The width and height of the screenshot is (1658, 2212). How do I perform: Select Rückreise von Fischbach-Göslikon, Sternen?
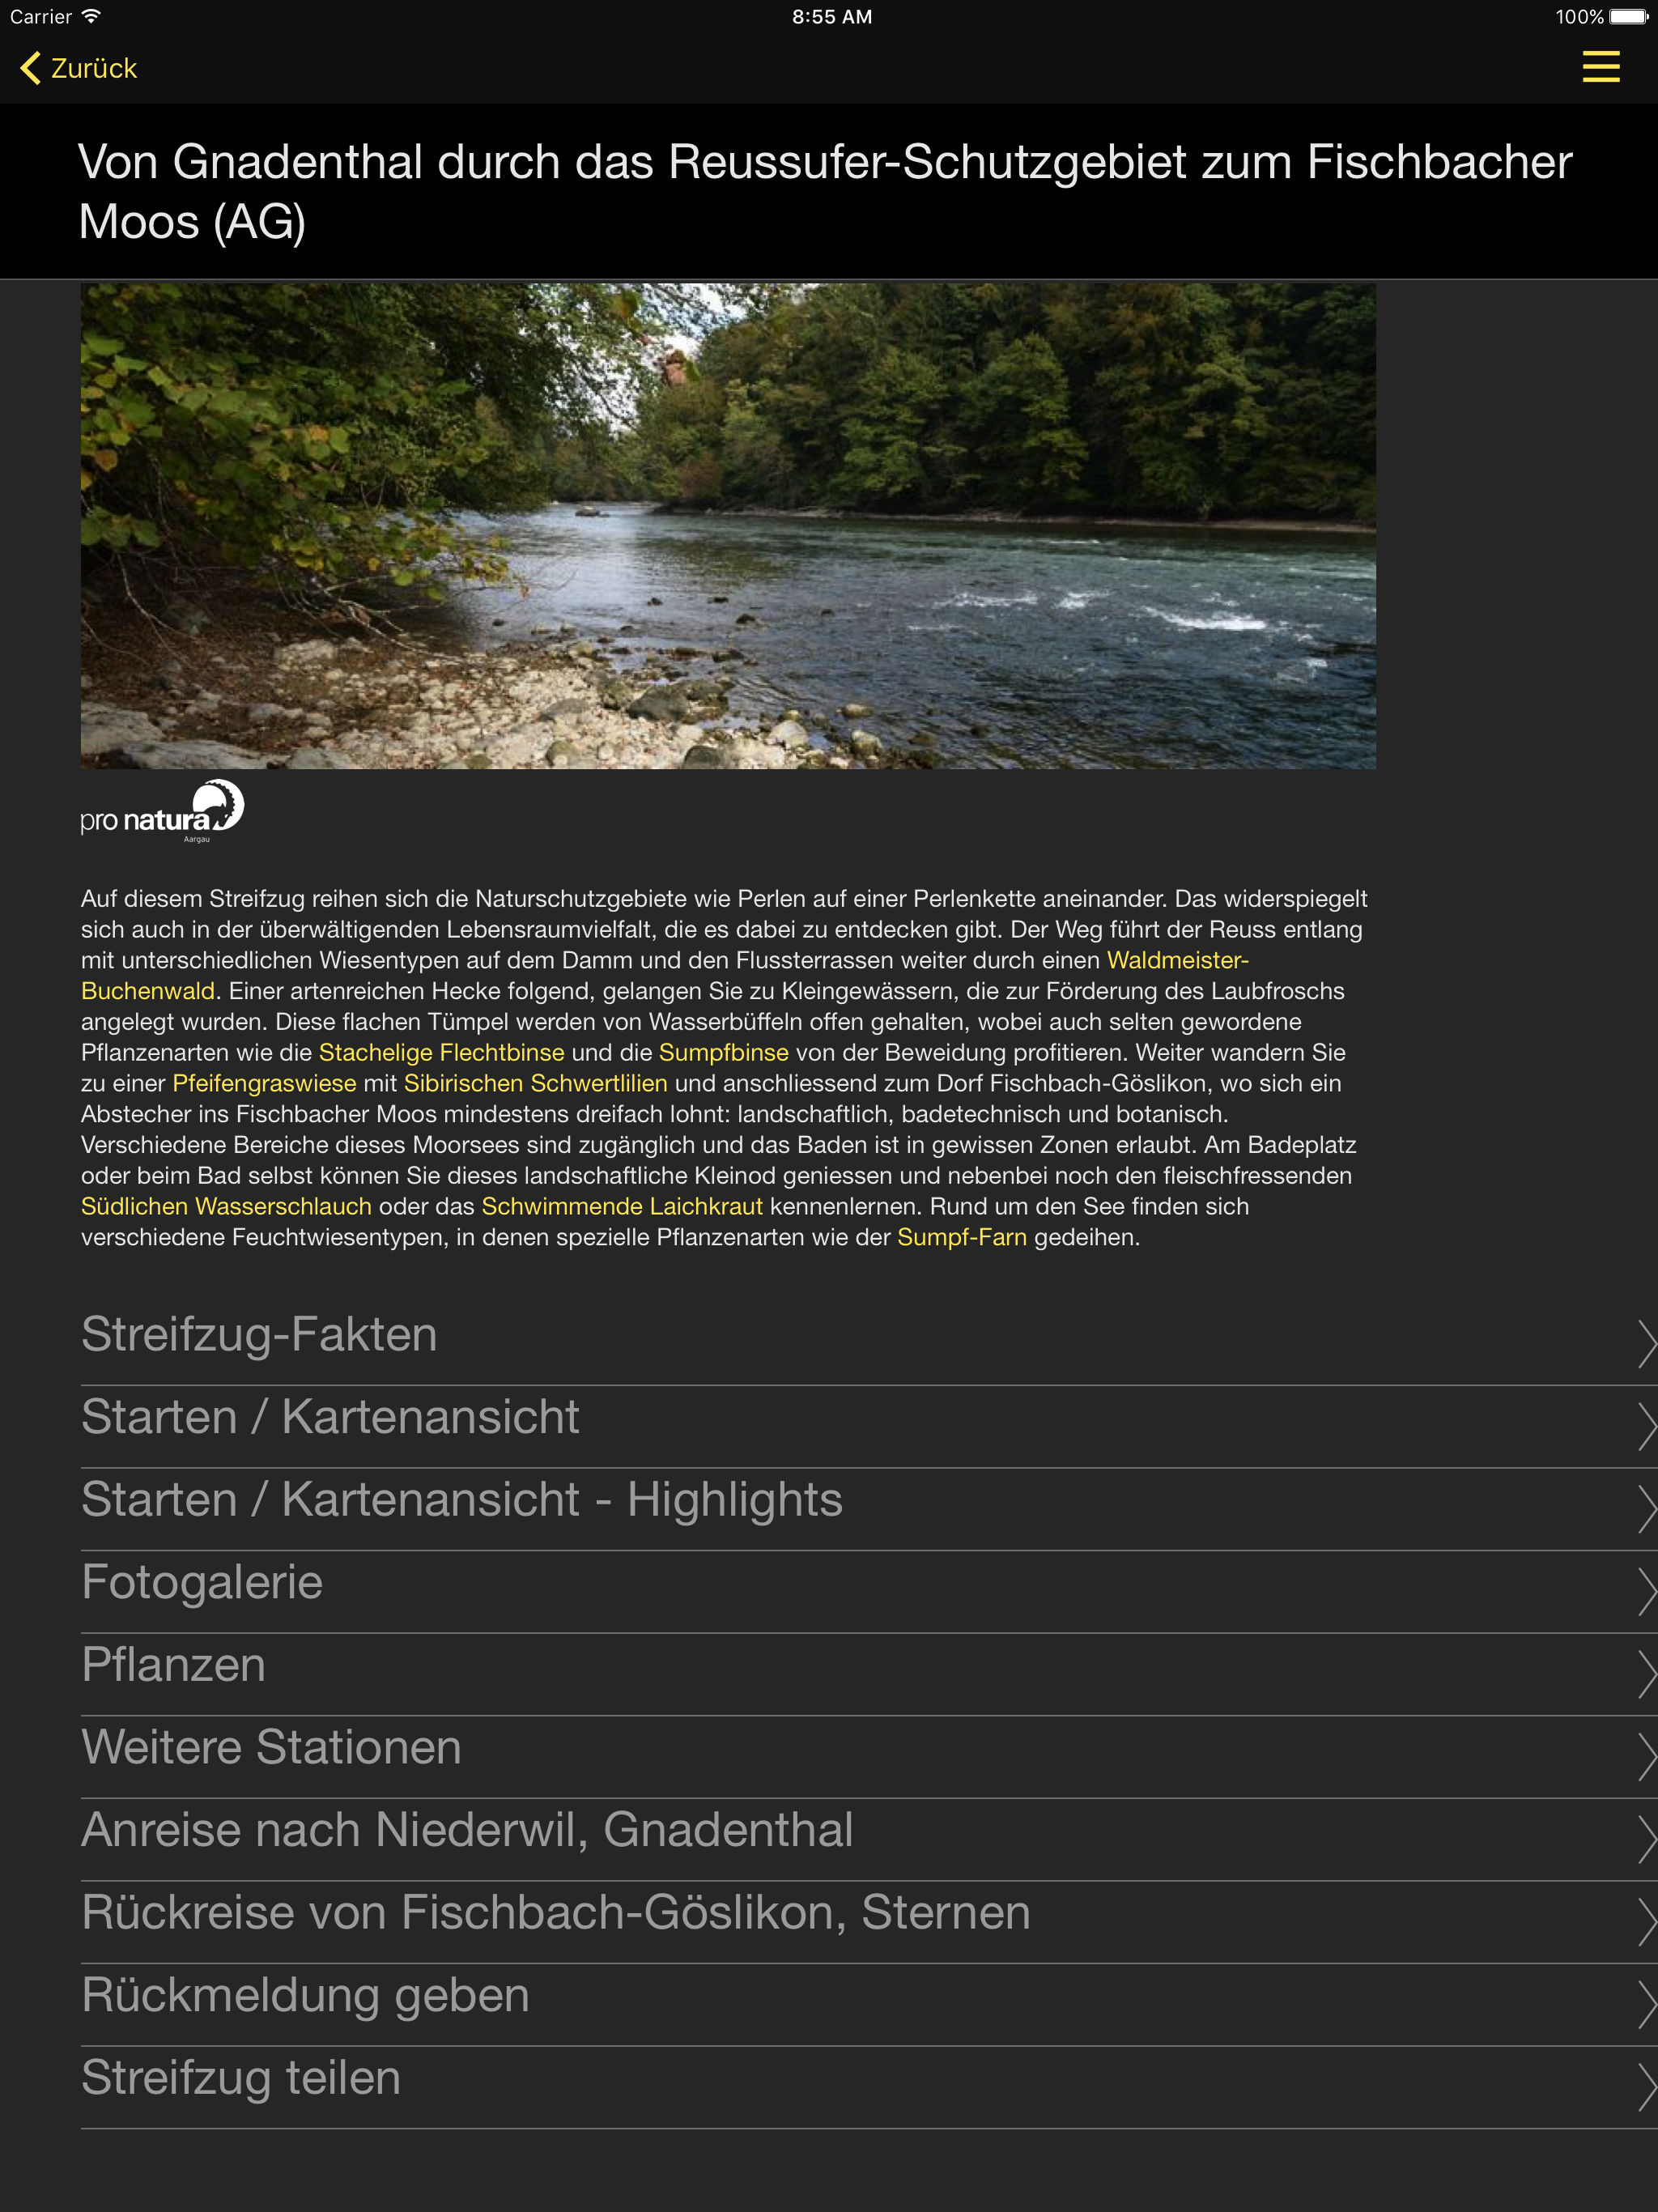tap(869, 1921)
